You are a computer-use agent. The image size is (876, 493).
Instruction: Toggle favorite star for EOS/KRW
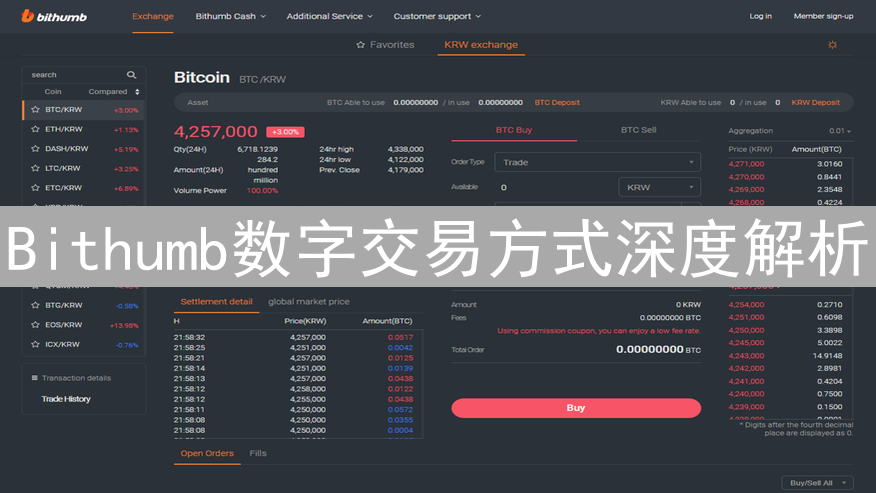[35, 325]
